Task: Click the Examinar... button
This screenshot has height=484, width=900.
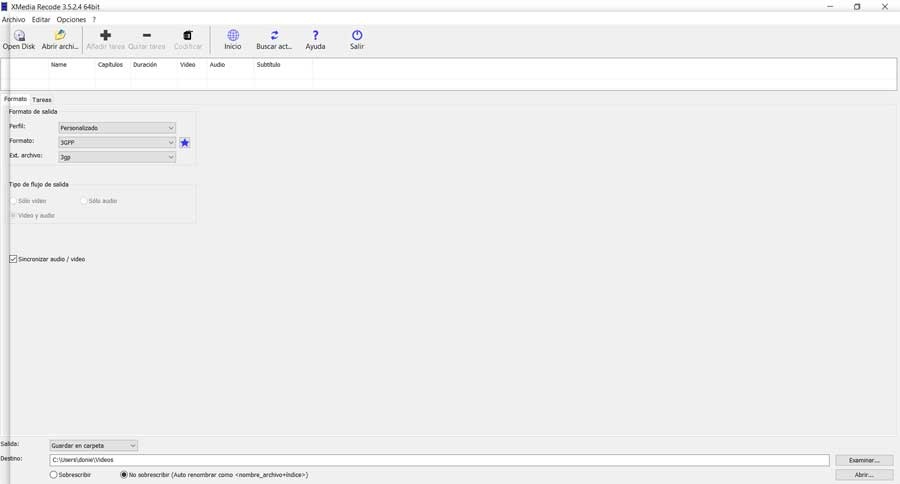Action: [864, 460]
